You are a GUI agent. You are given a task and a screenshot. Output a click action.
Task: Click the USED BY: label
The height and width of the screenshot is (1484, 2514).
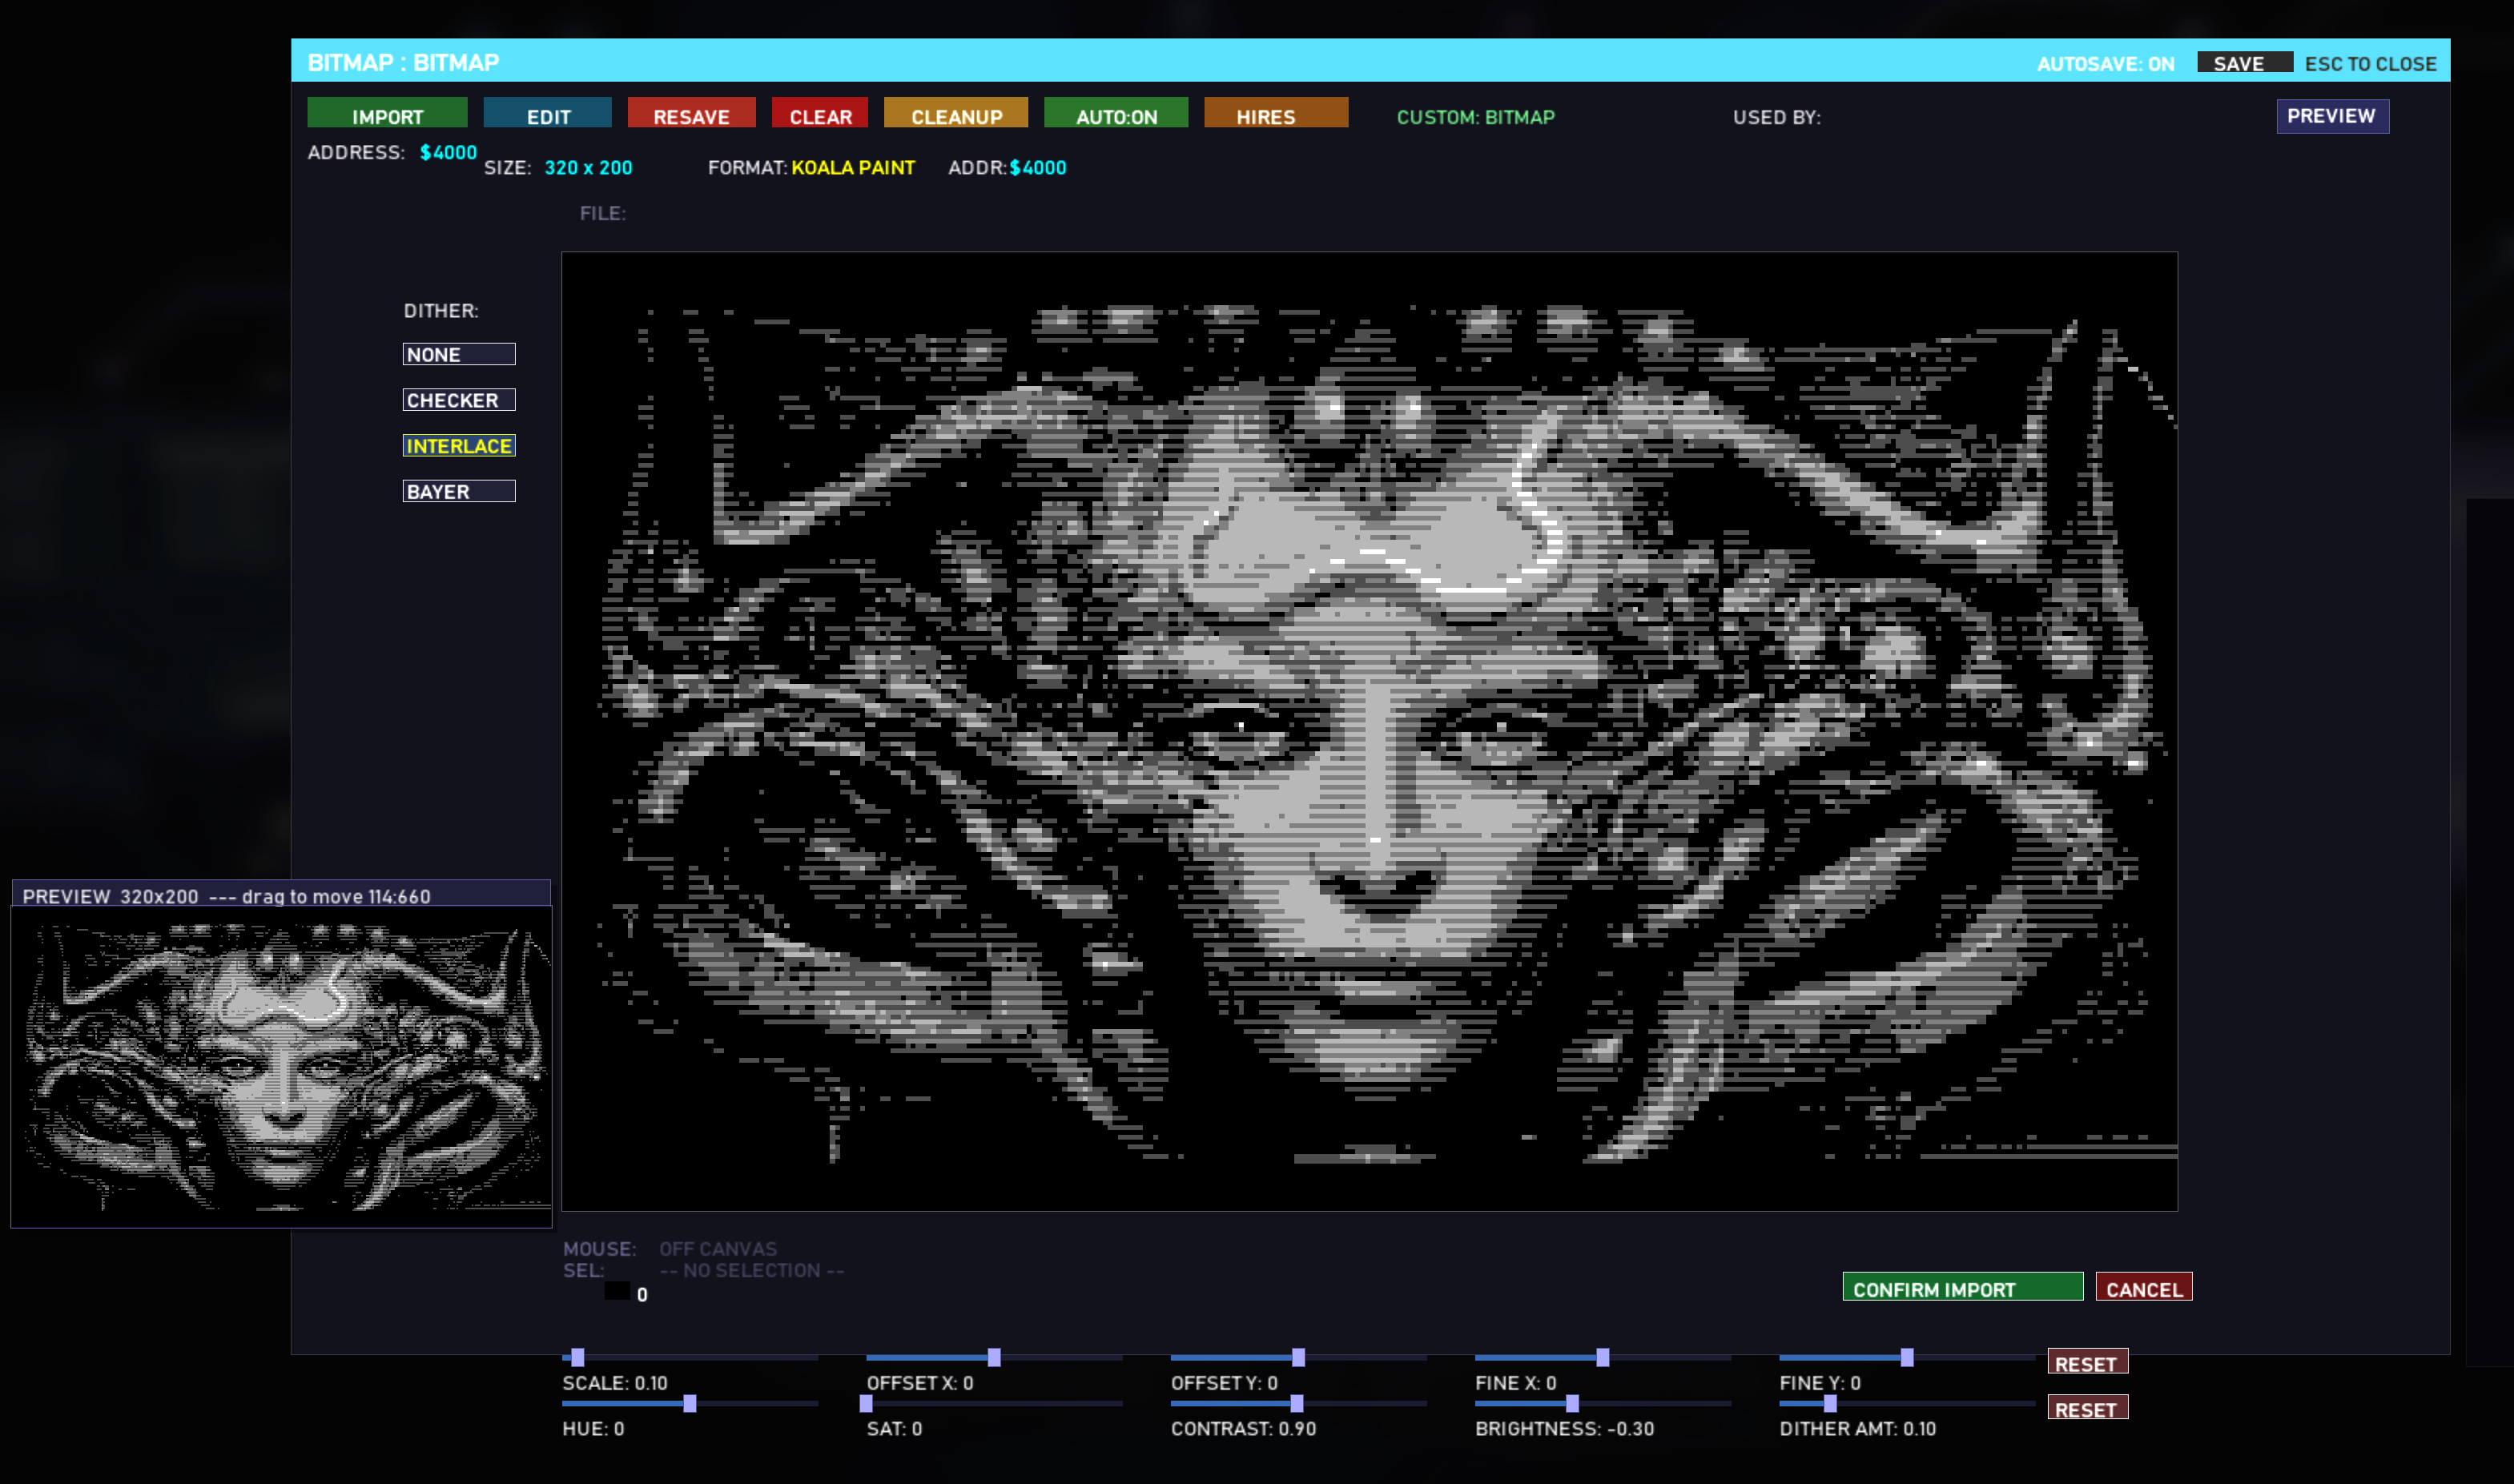pos(1777,117)
